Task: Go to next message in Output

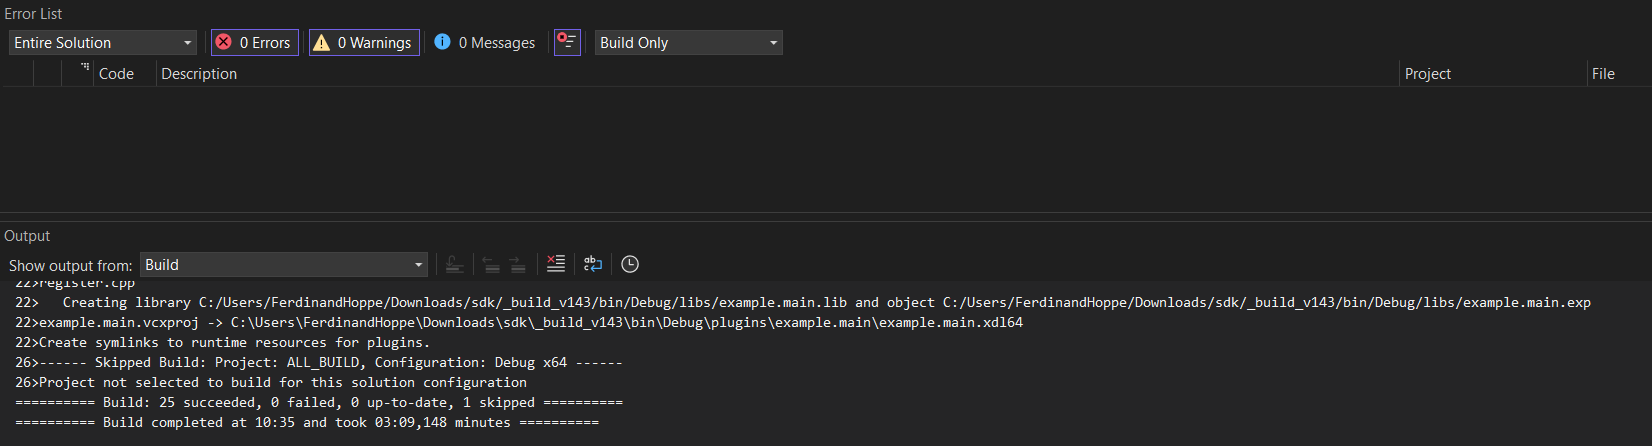Action: click(x=517, y=264)
